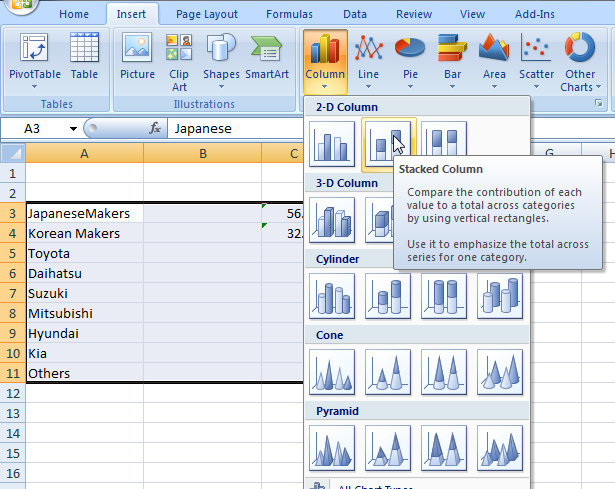Select row 12 header
This screenshot has width=615, height=489.
coord(13,393)
